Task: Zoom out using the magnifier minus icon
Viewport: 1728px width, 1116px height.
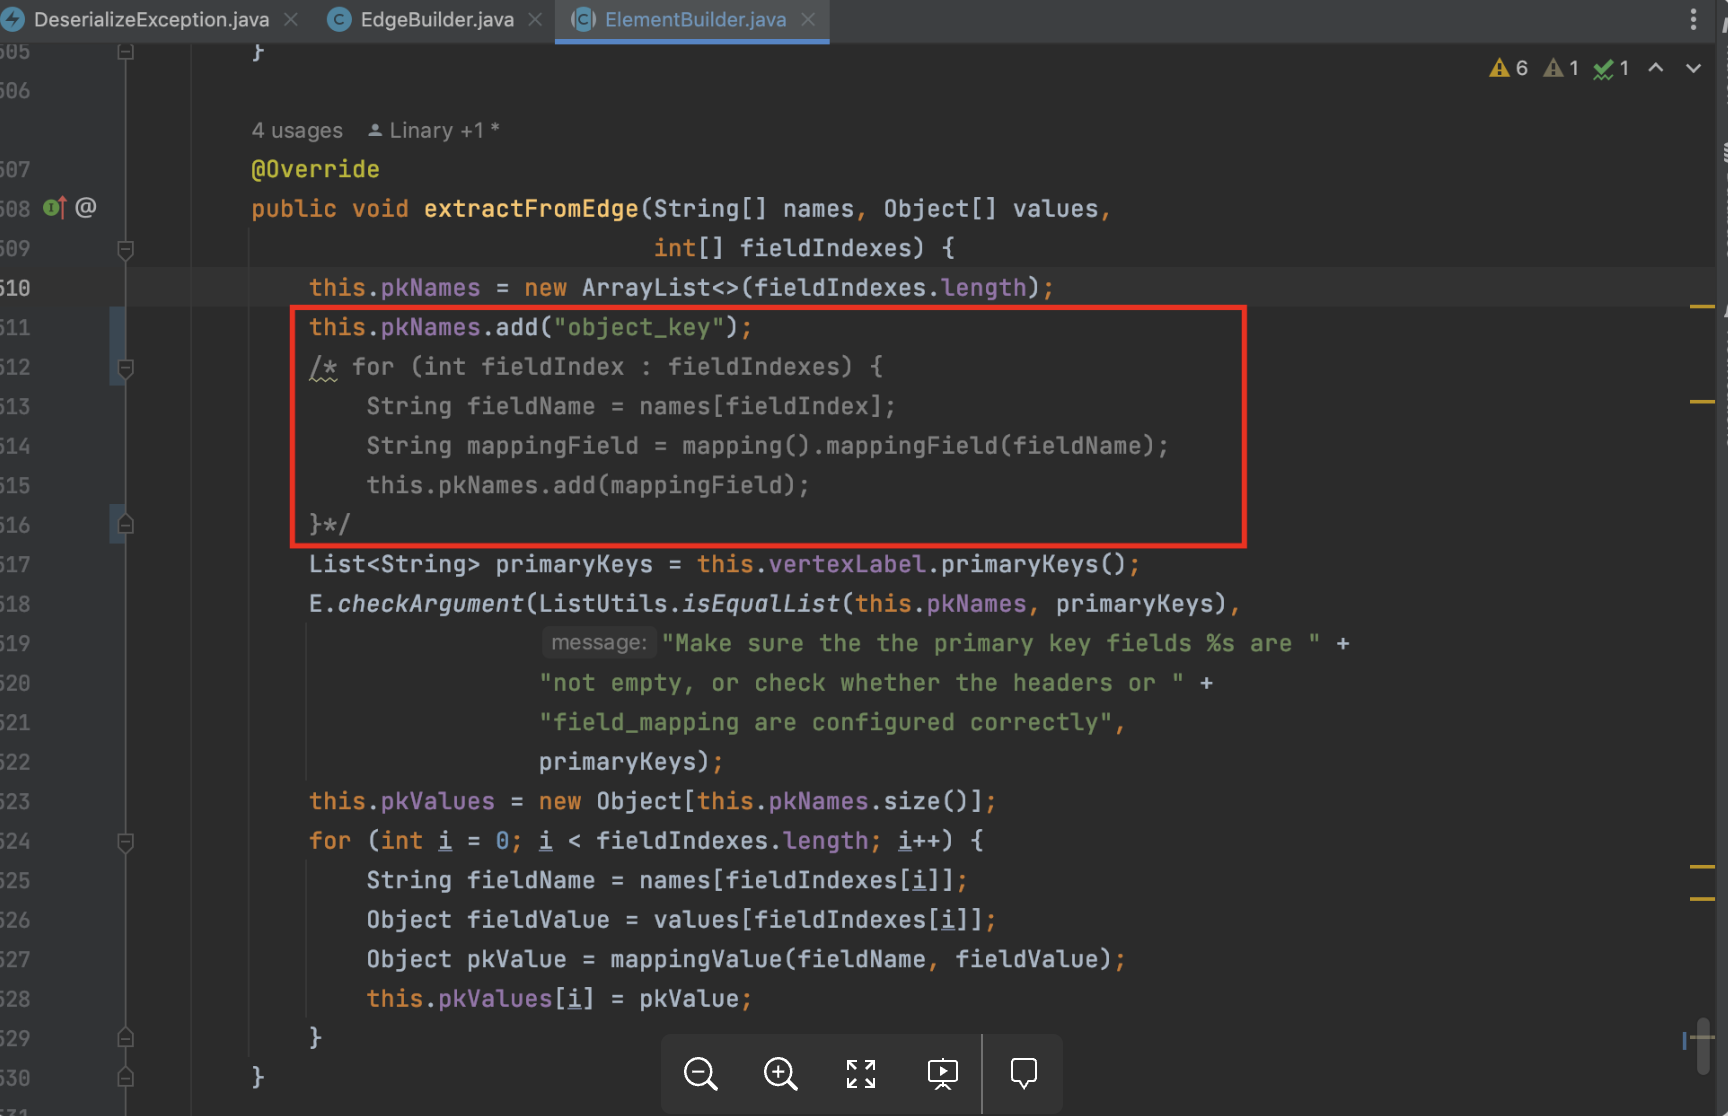Action: 700,1074
